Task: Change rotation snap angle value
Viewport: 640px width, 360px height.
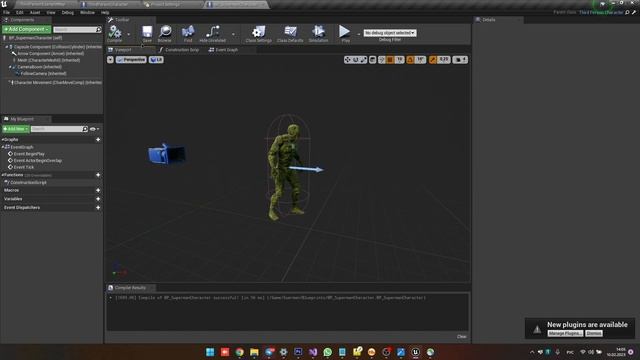Action: coord(420,60)
